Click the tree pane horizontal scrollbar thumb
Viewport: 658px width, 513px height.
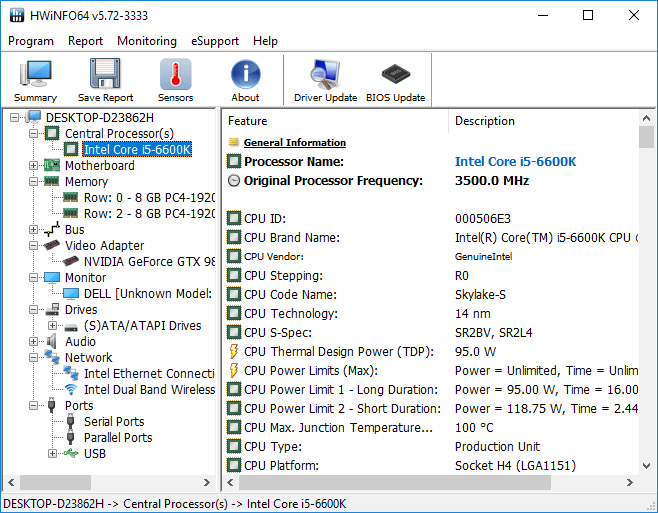[x=55, y=482]
